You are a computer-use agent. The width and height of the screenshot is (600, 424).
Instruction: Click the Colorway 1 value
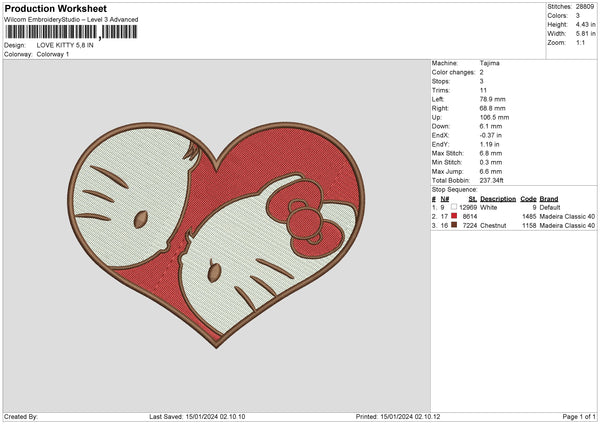(x=53, y=54)
